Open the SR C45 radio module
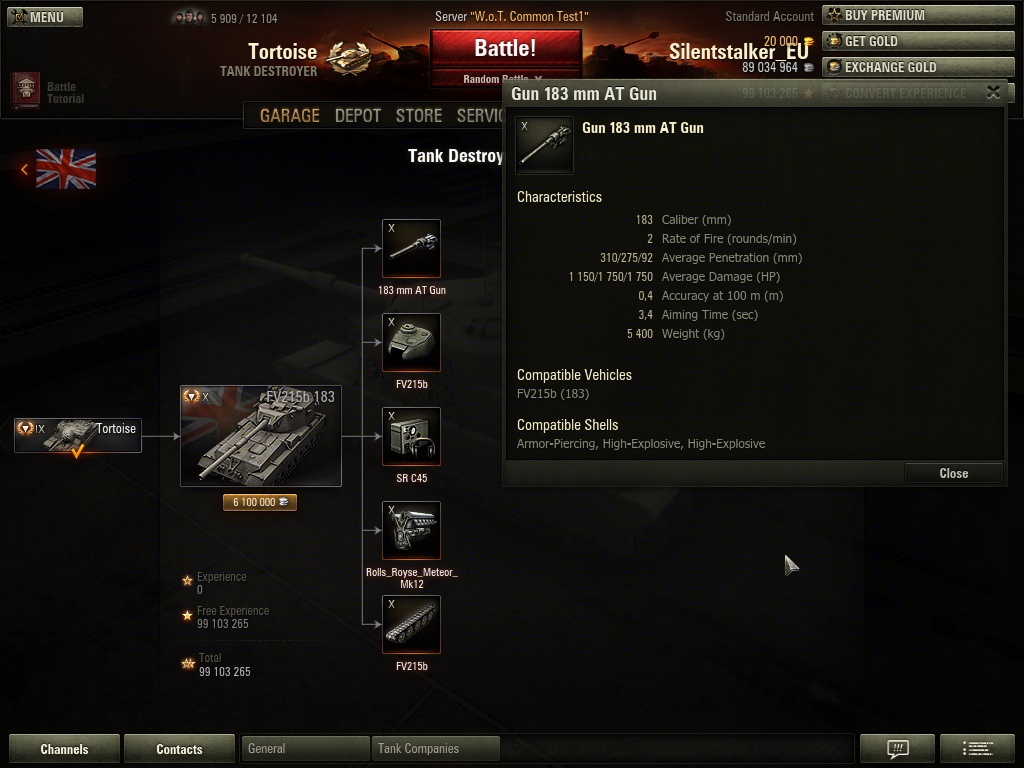1024x768 pixels. click(x=411, y=436)
